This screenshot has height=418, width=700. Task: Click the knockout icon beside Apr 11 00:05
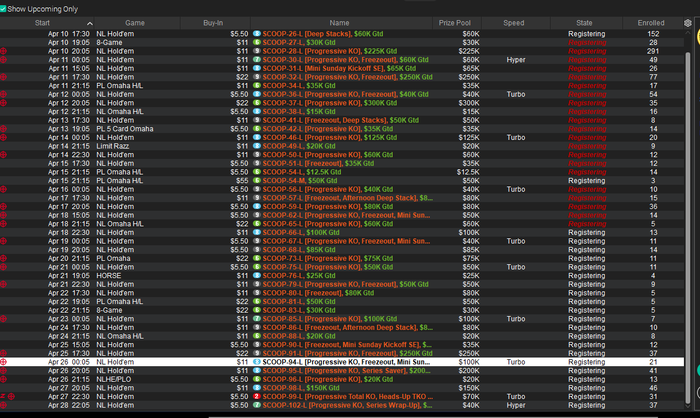[3, 60]
